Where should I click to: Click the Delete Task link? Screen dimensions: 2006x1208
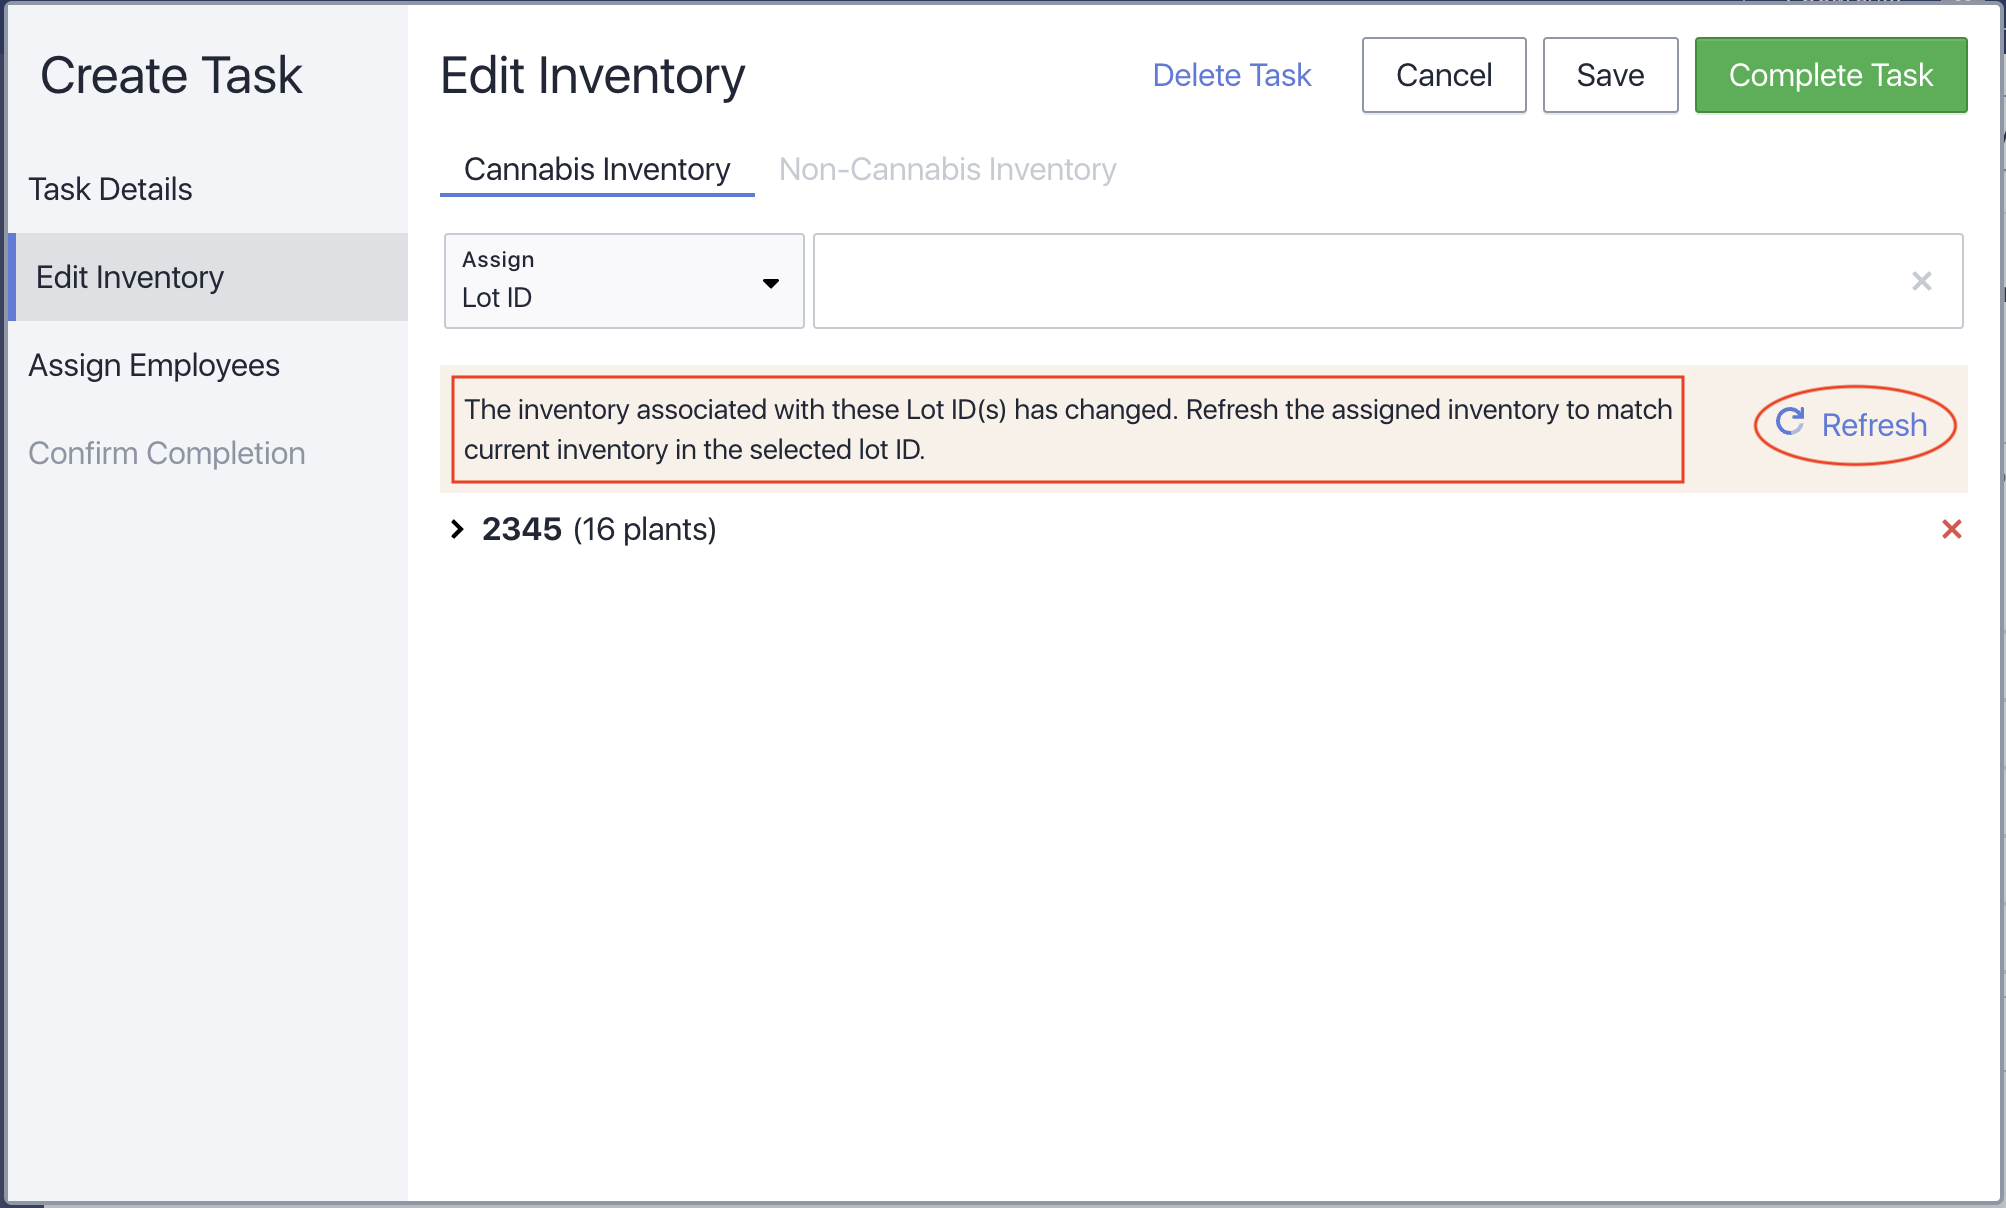1231,75
